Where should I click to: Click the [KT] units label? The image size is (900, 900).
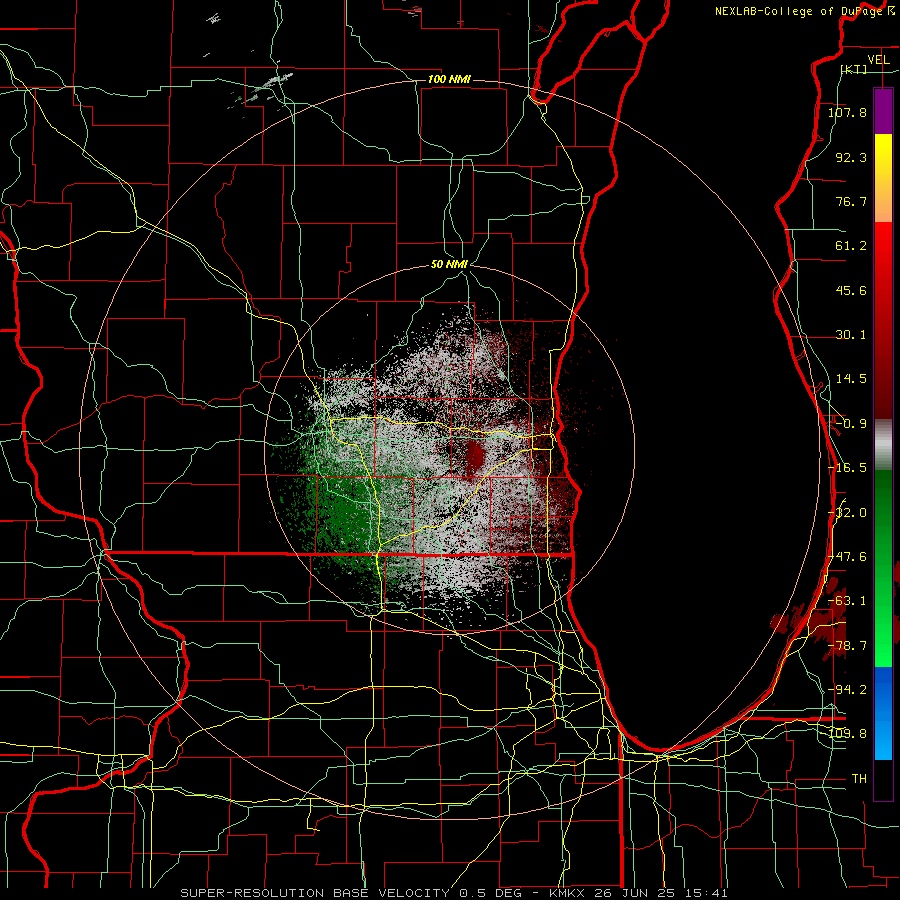pos(854,69)
